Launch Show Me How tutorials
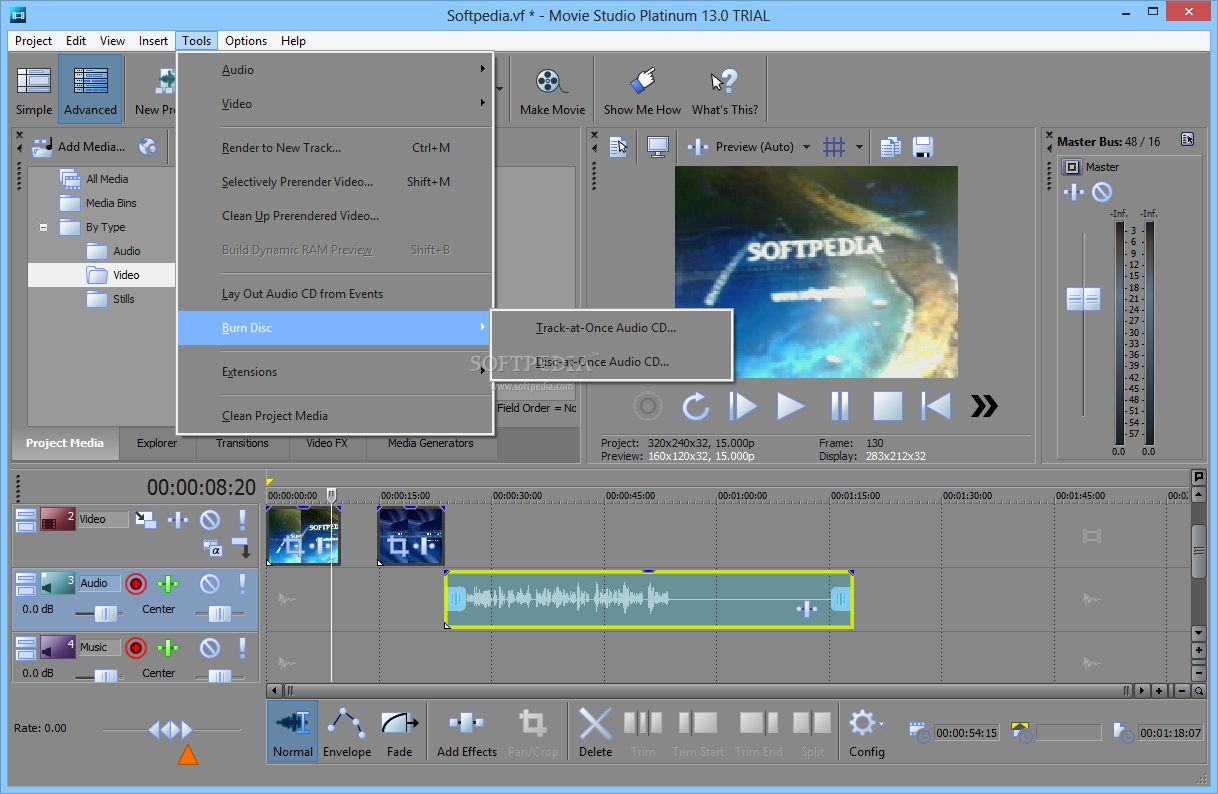Viewport: 1218px width, 794px height. [642, 90]
